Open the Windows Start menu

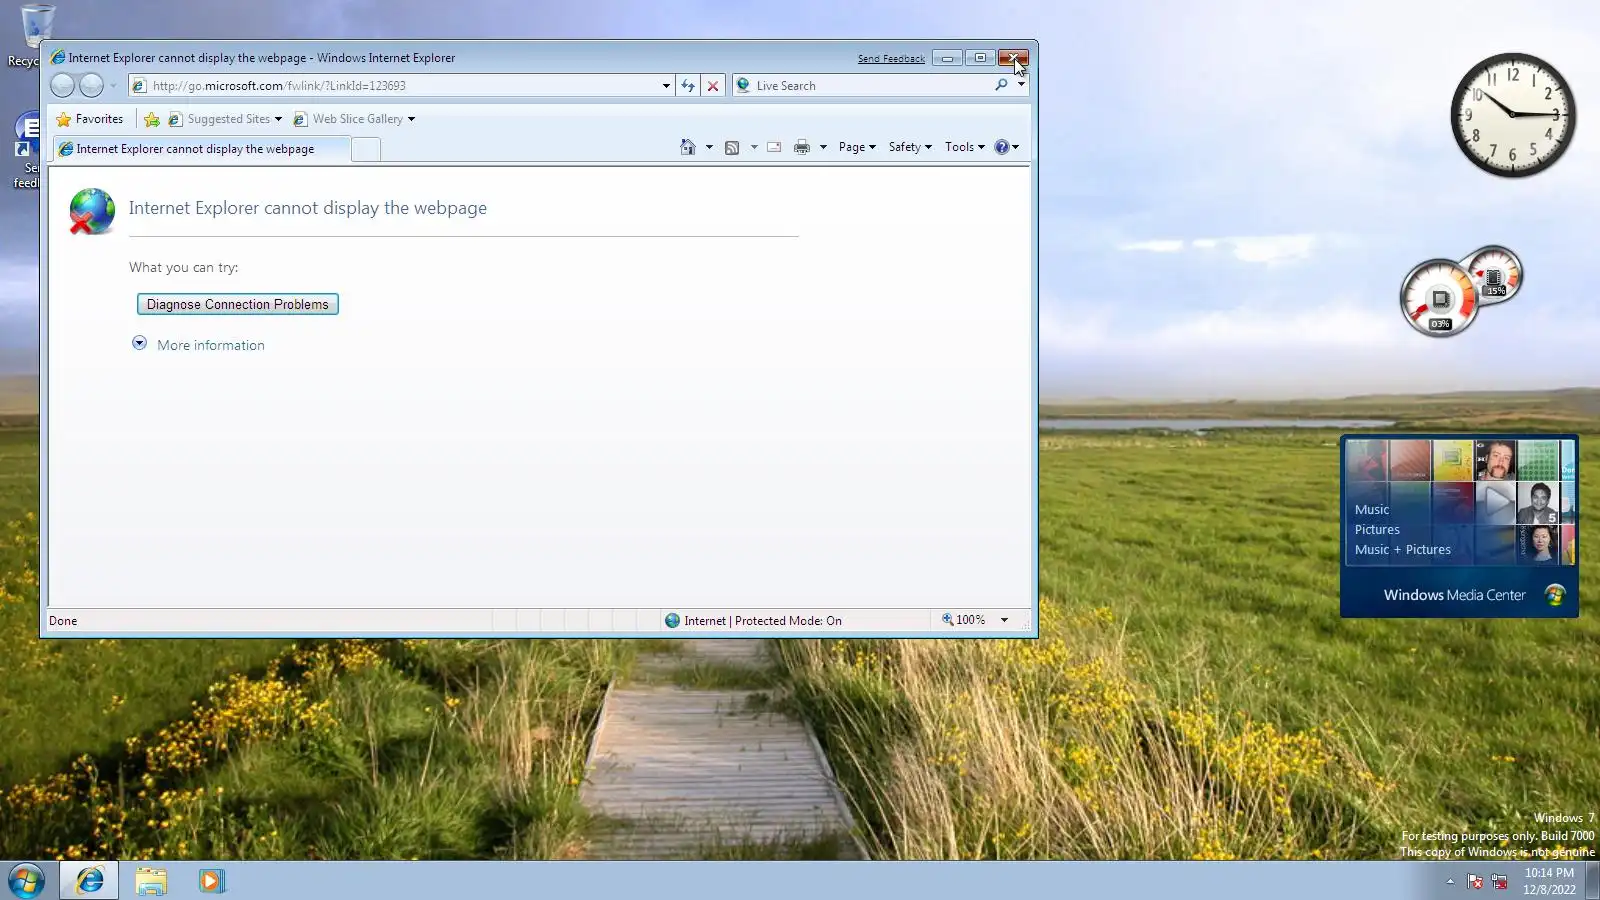click(27, 881)
